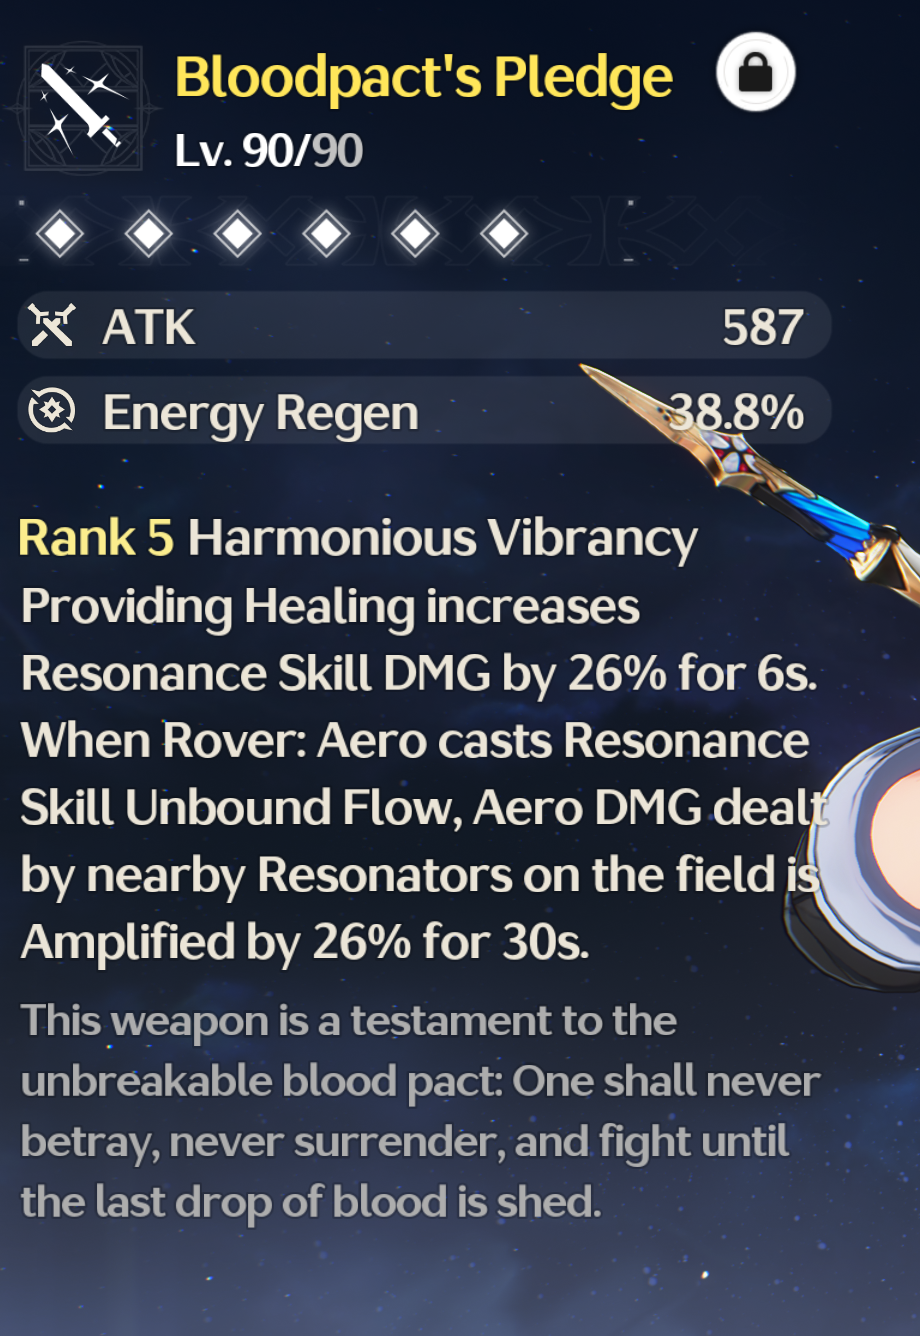Image resolution: width=920 pixels, height=1336 pixels.
Task: Click the 587 ATK value
Action: coord(763,327)
